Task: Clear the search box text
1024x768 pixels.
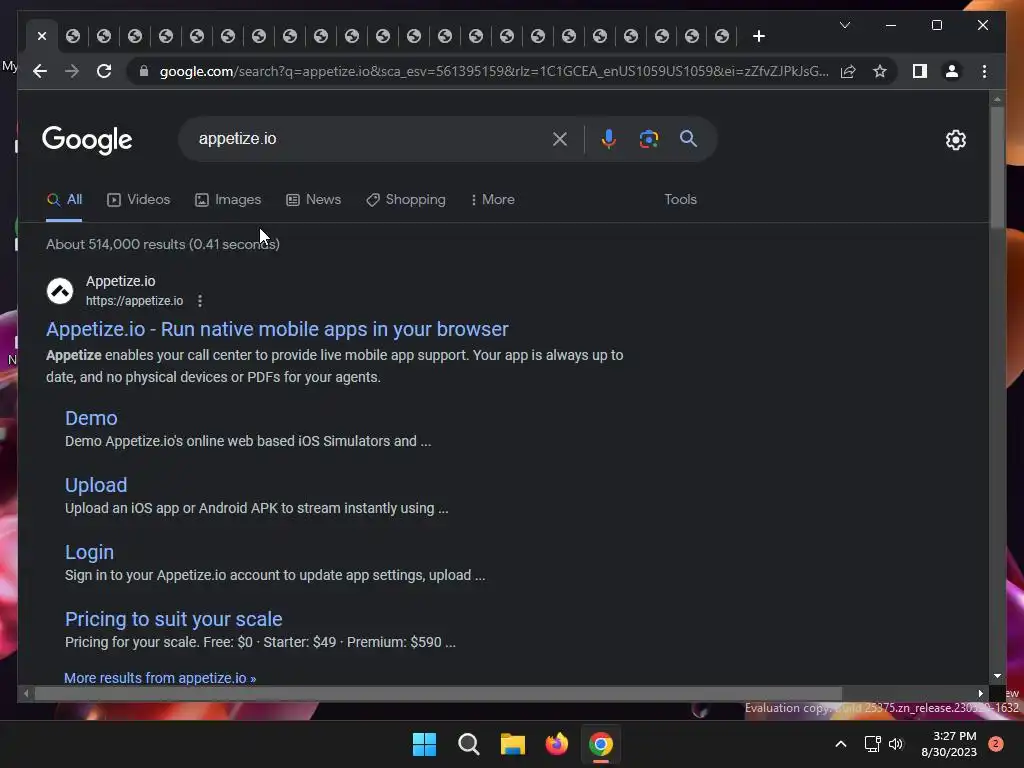Action: point(560,138)
